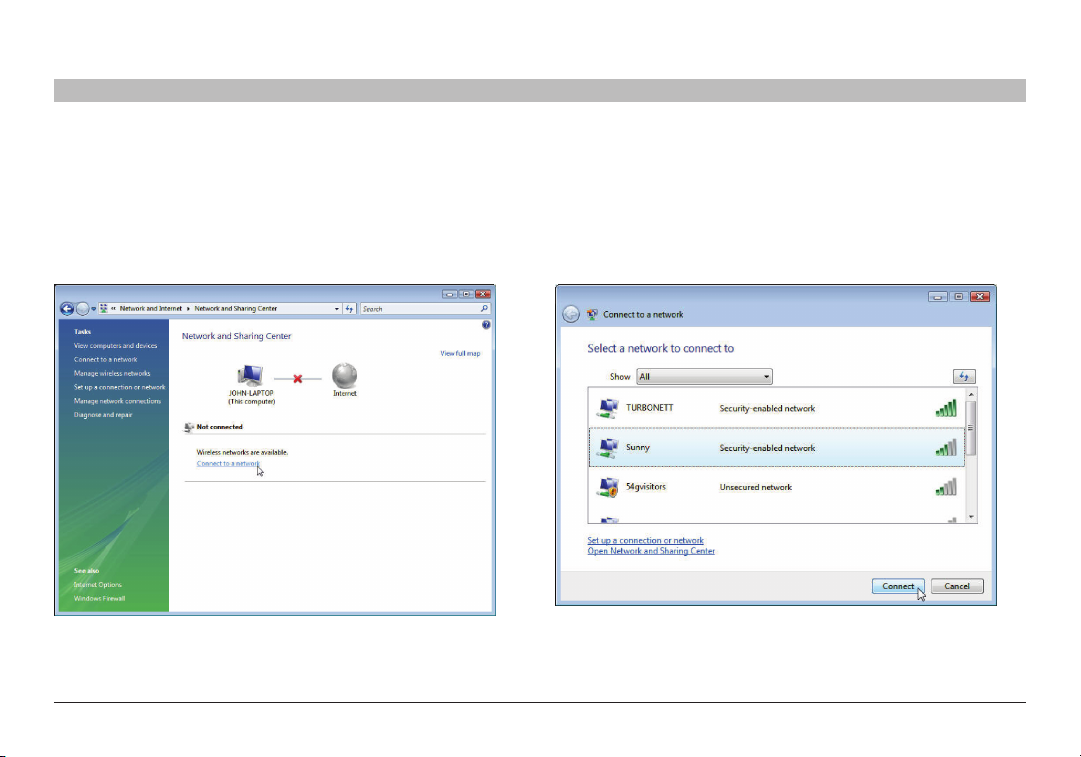This screenshot has height=757, width=1081.
Task: Click the Back arrow in Network and Sharing Center
Action: click(67, 309)
